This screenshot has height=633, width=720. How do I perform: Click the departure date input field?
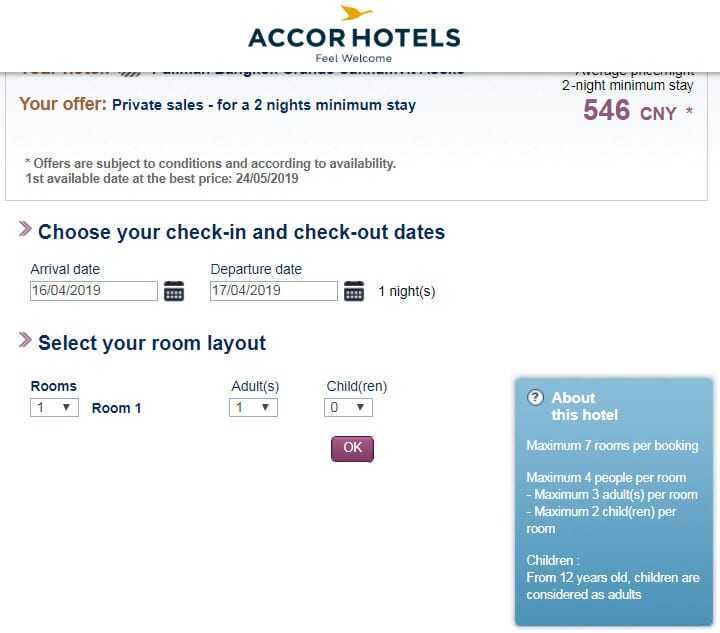point(274,291)
